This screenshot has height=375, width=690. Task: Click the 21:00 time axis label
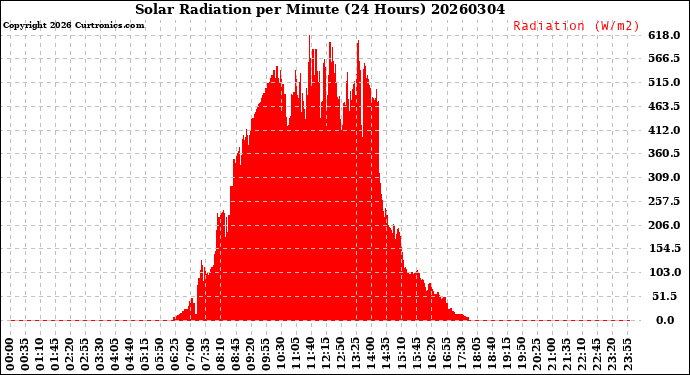[x=551, y=355]
